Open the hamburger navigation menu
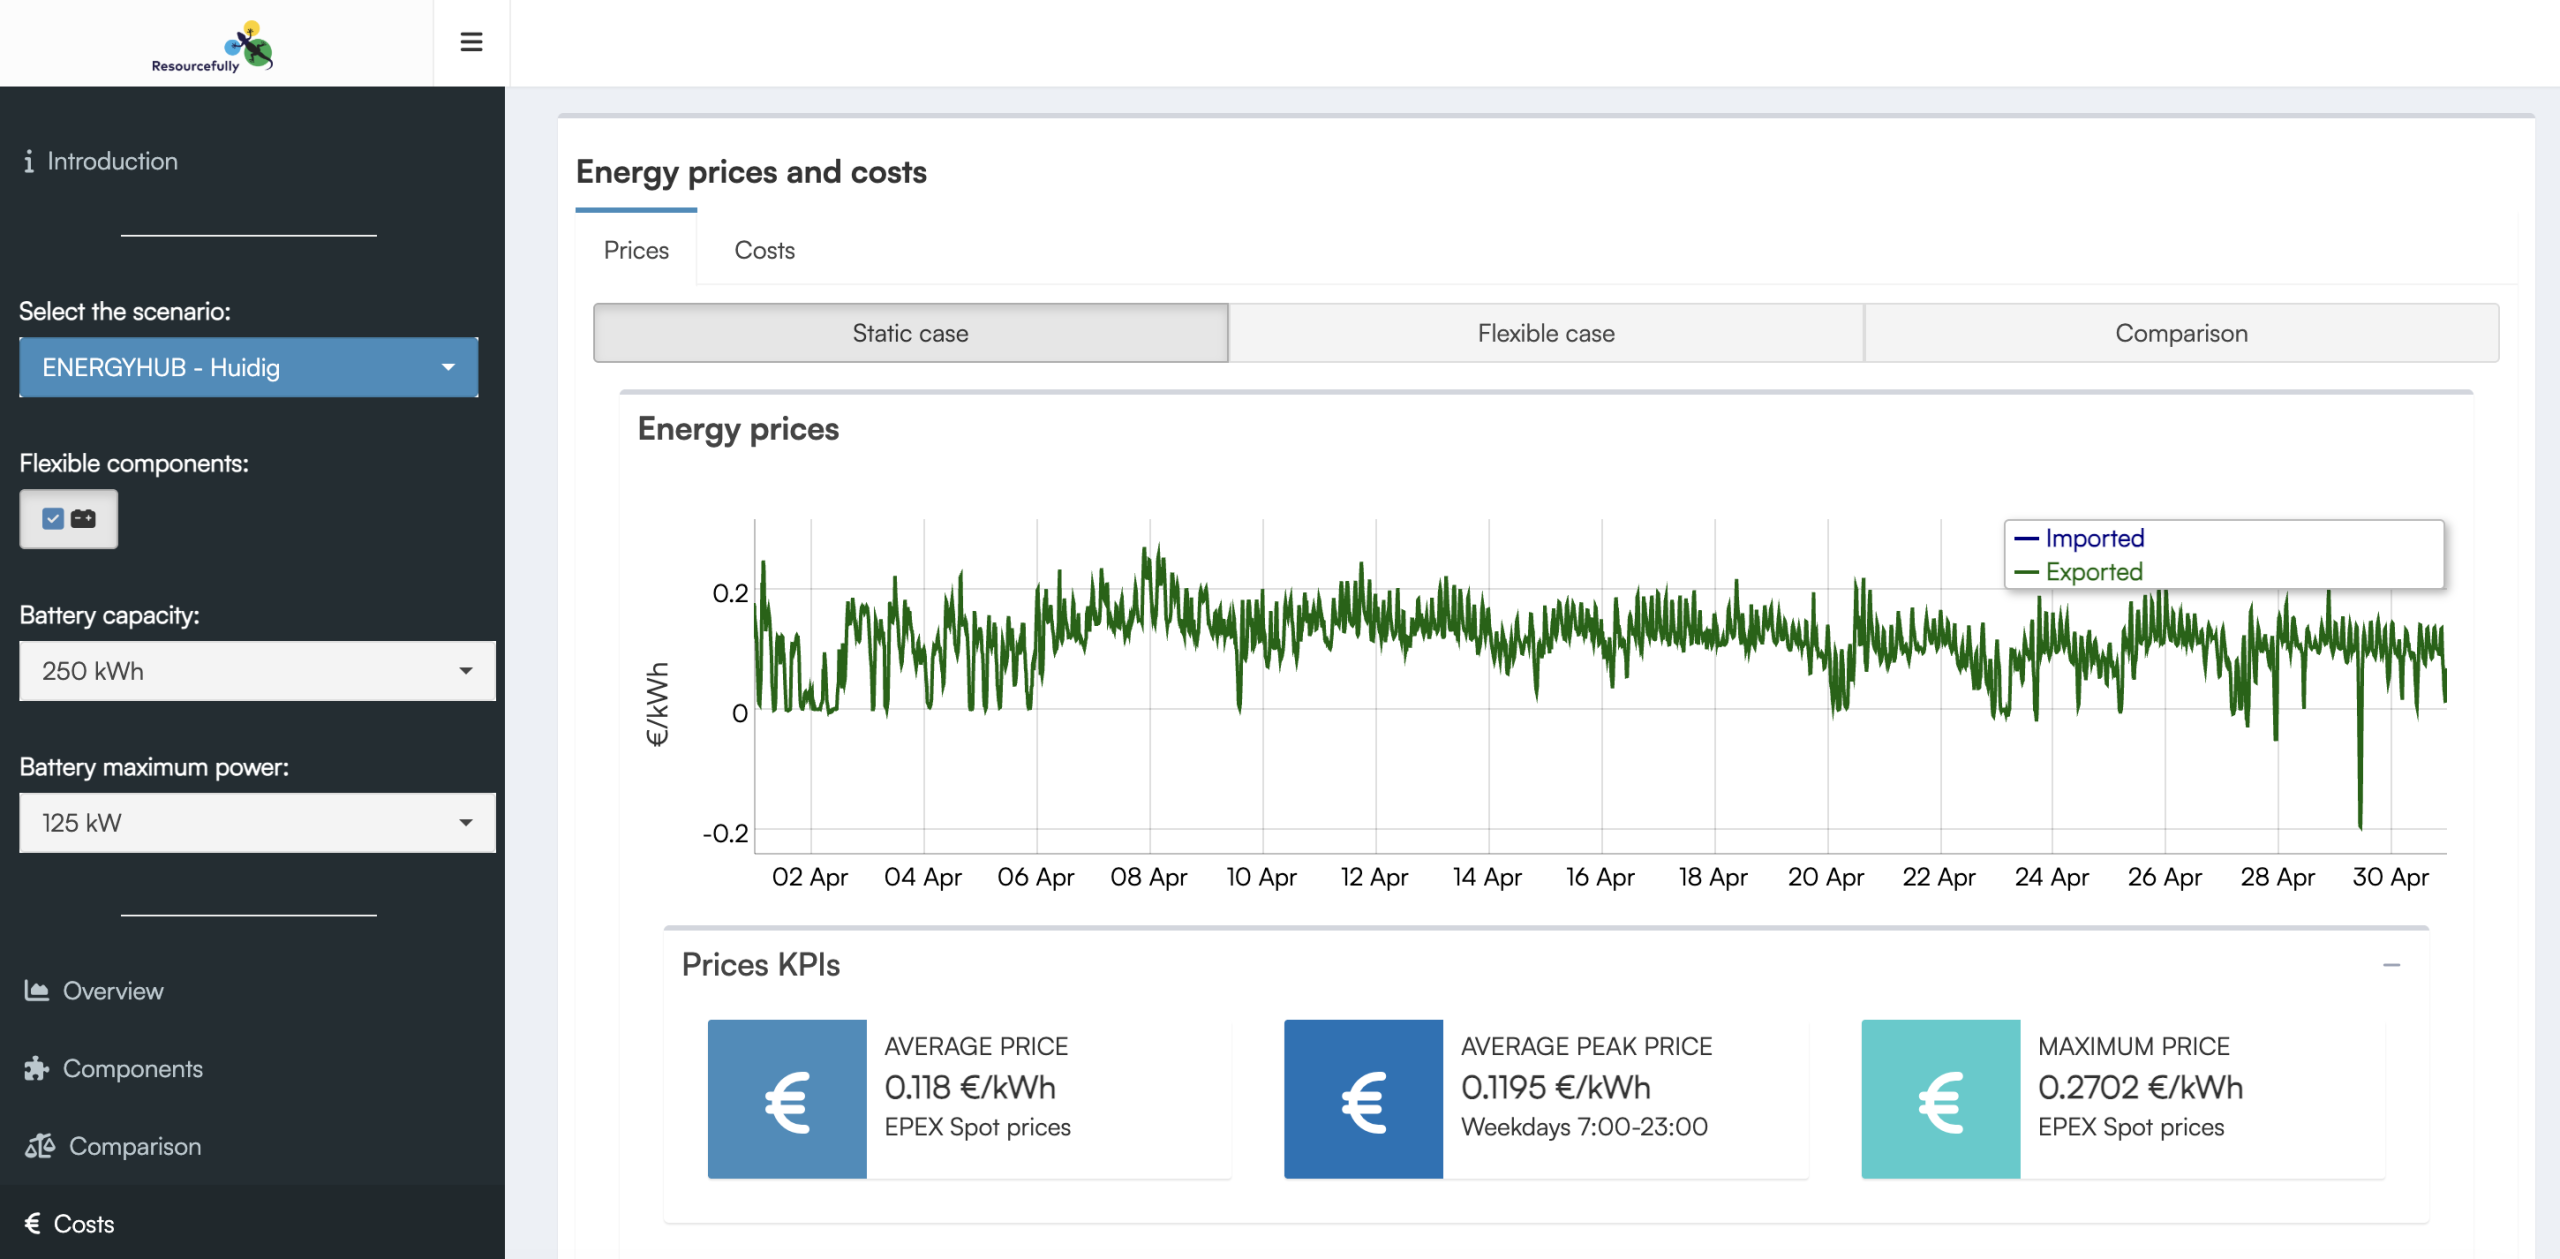The height and width of the screenshot is (1259, 2560). click(470, 42)
